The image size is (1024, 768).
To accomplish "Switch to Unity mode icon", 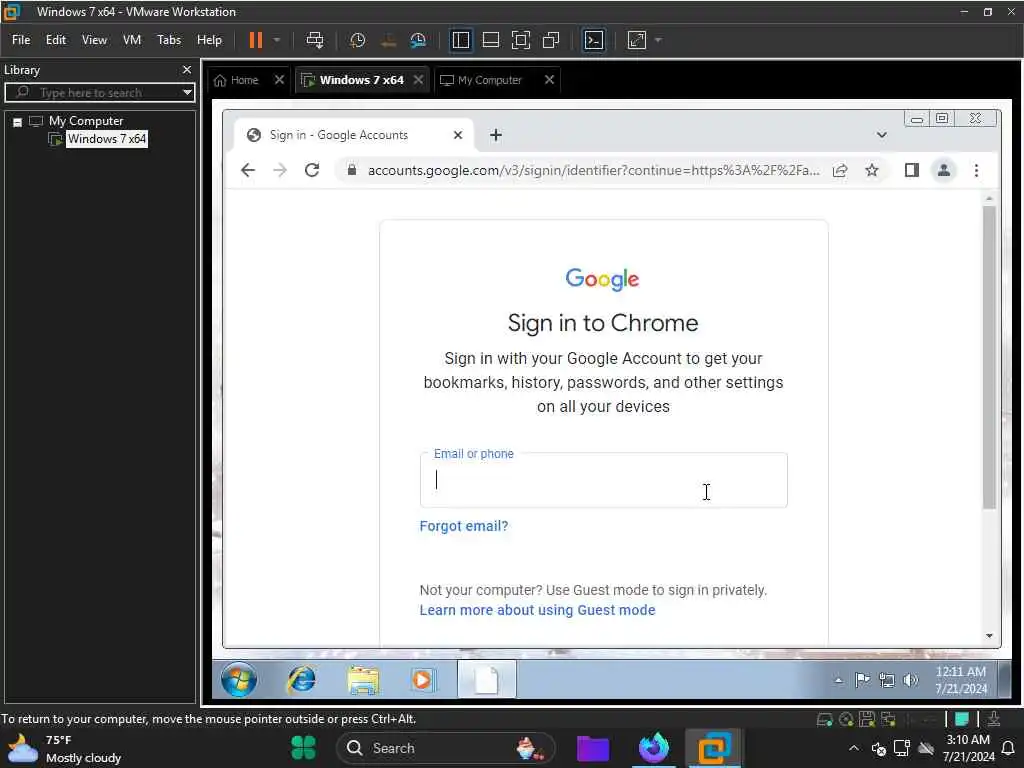I will pyautogui.click(x=551, y=40).
